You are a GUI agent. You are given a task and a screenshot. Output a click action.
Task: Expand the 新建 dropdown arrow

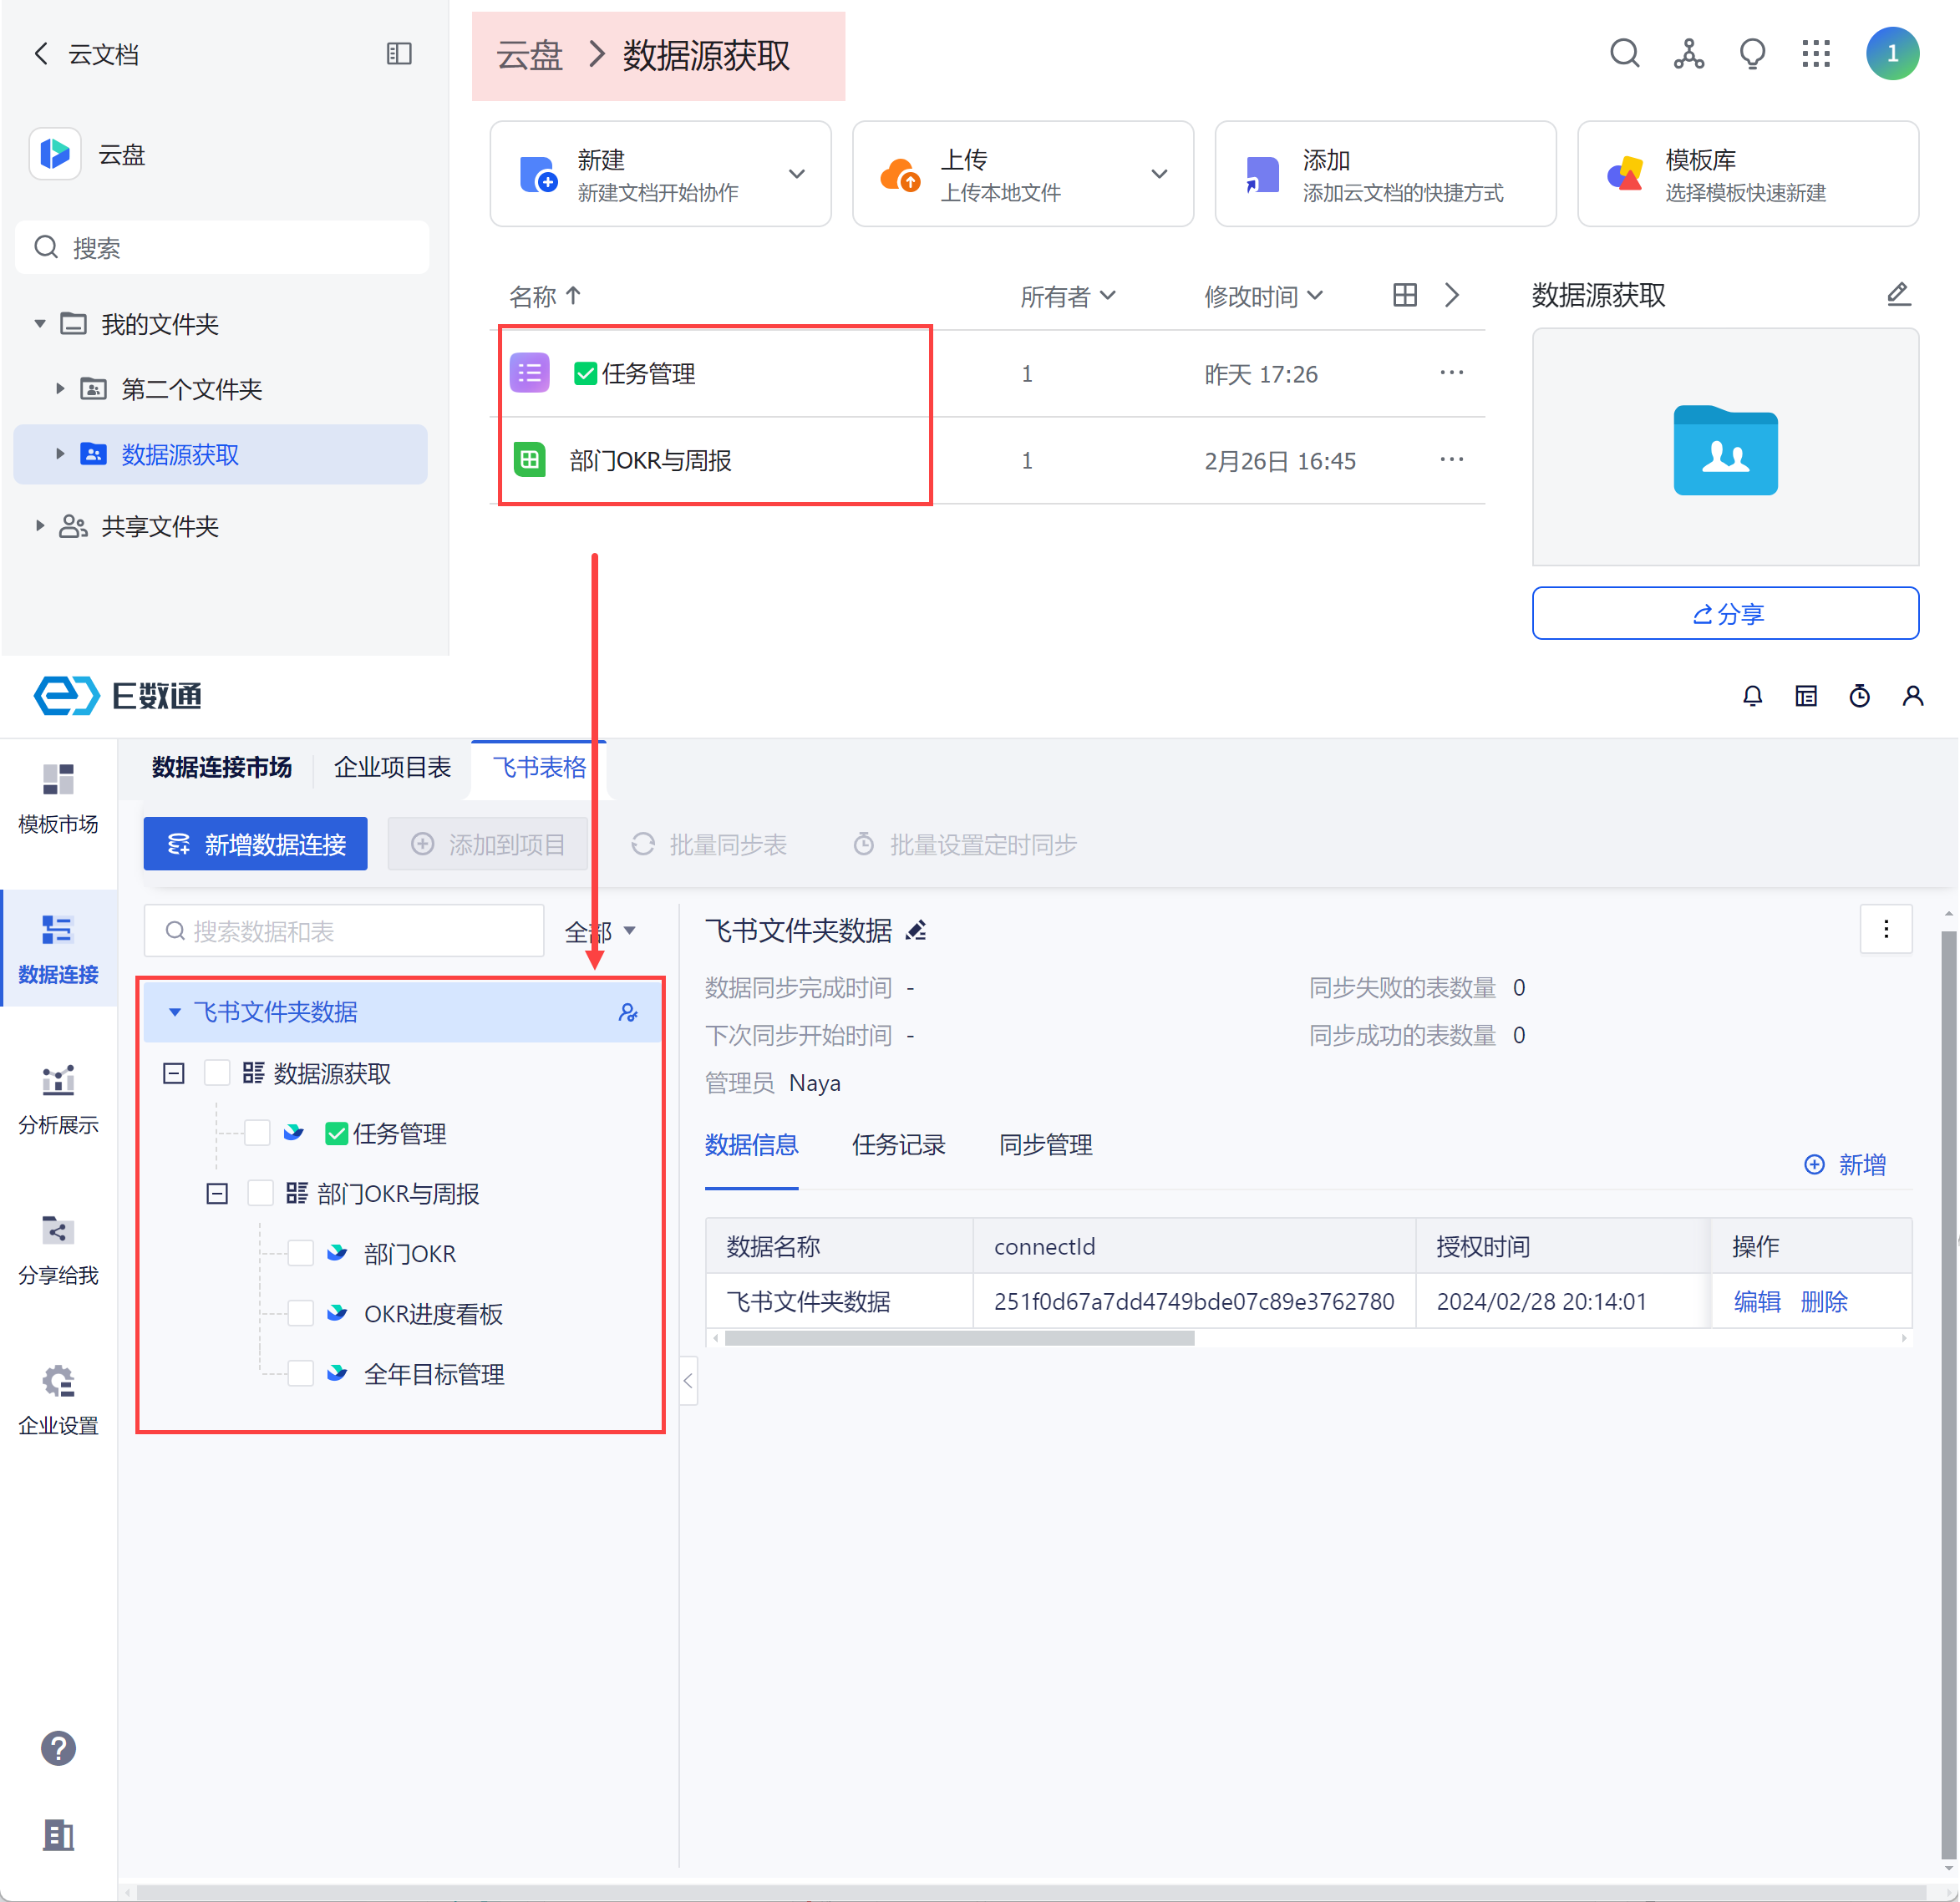point(797,174)
